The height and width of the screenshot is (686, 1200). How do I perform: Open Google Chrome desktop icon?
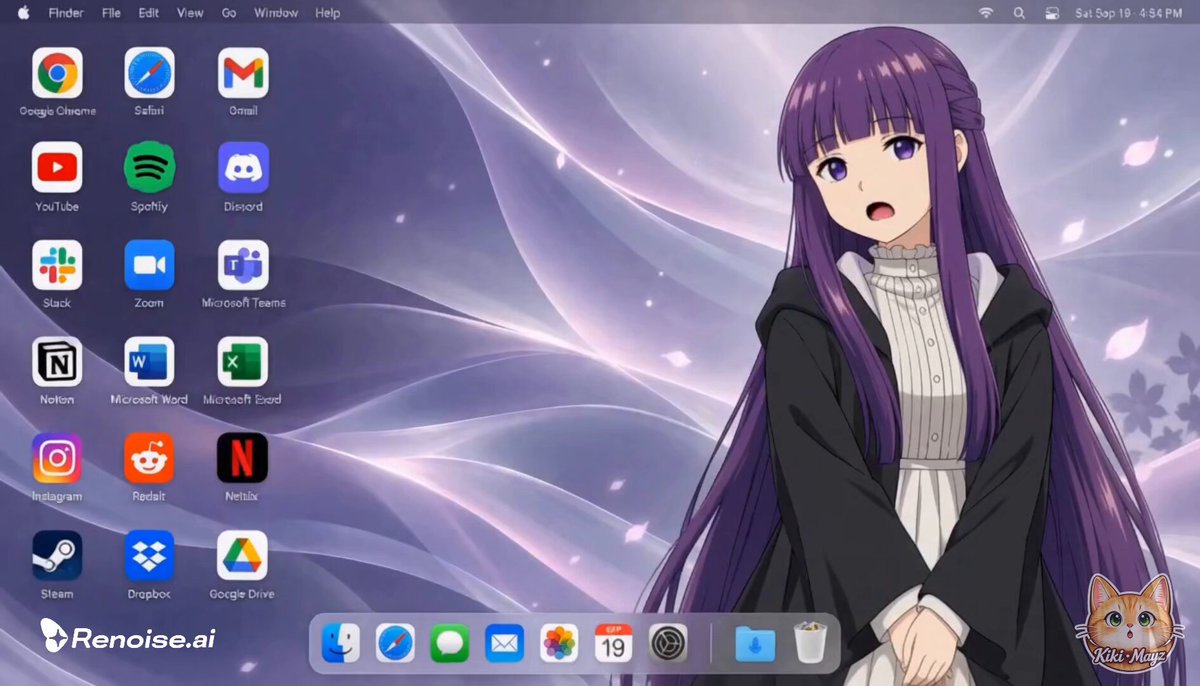tap(57, 72)
